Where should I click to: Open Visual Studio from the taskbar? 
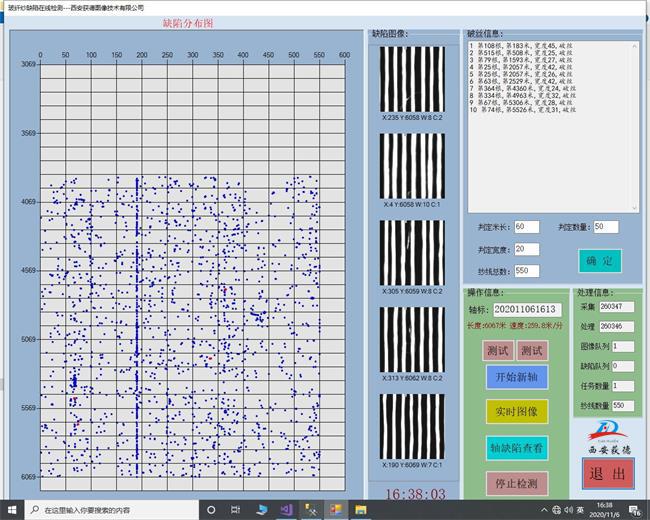(285, 510)
